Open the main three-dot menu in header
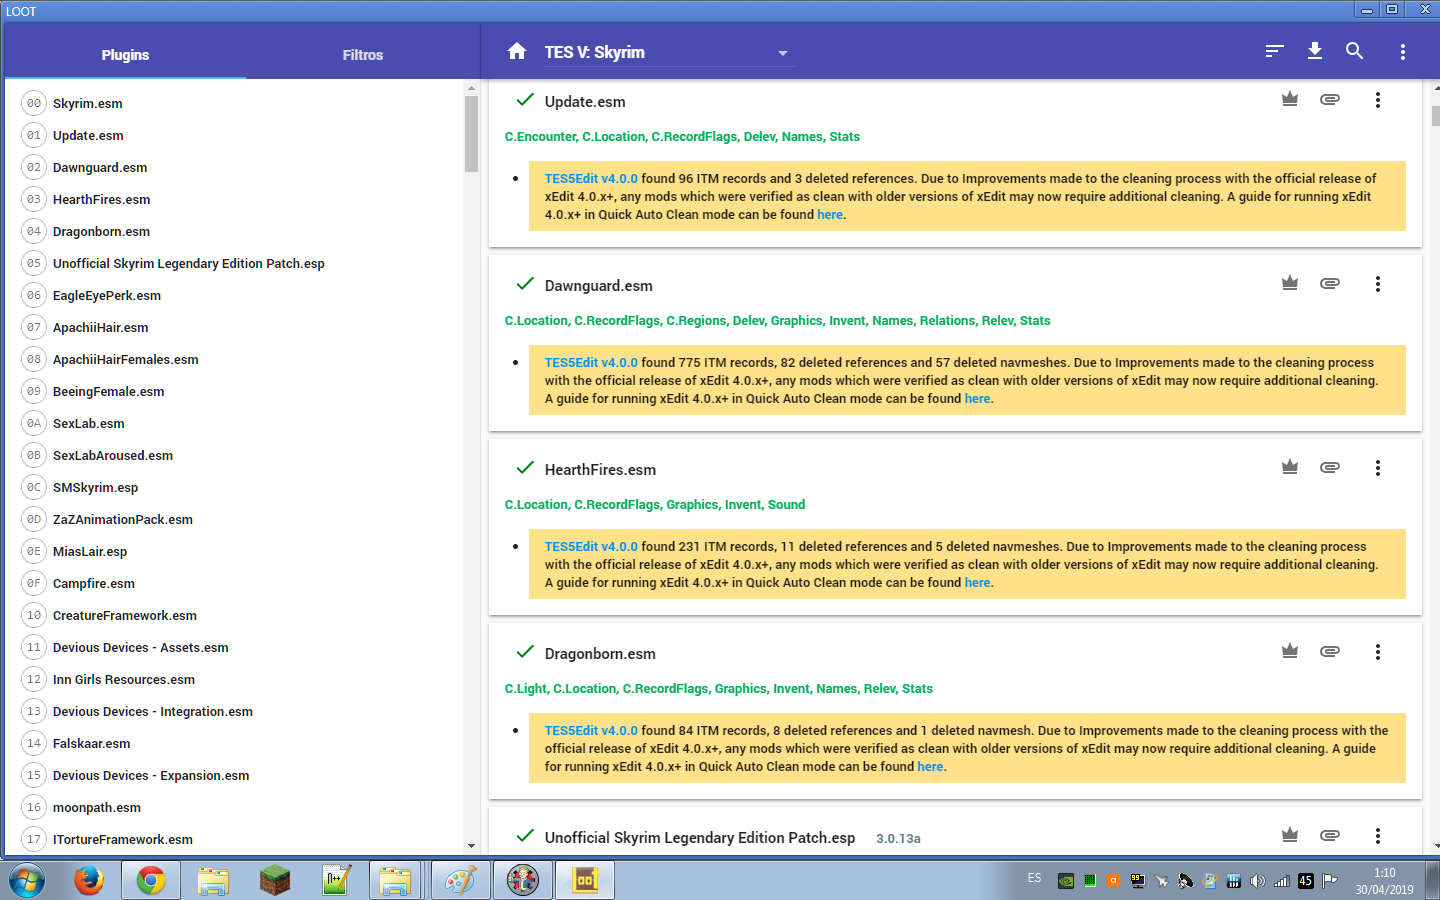 coord(1403,52)
